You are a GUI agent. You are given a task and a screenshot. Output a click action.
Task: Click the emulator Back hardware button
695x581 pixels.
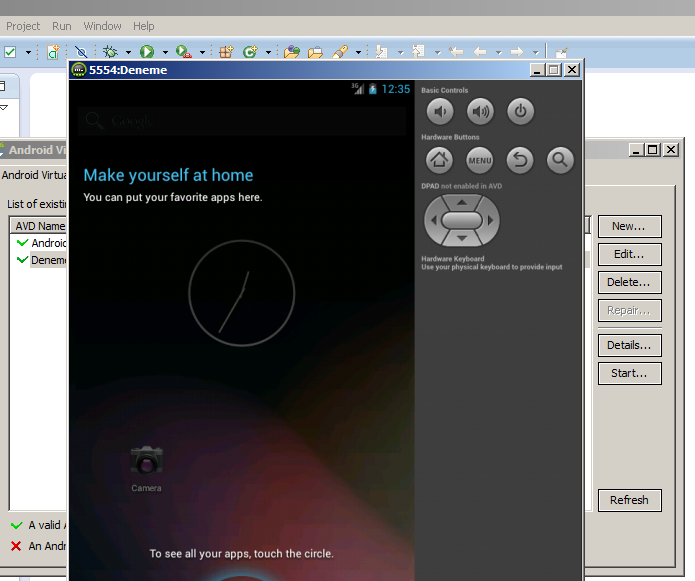(x=520, y=160)
